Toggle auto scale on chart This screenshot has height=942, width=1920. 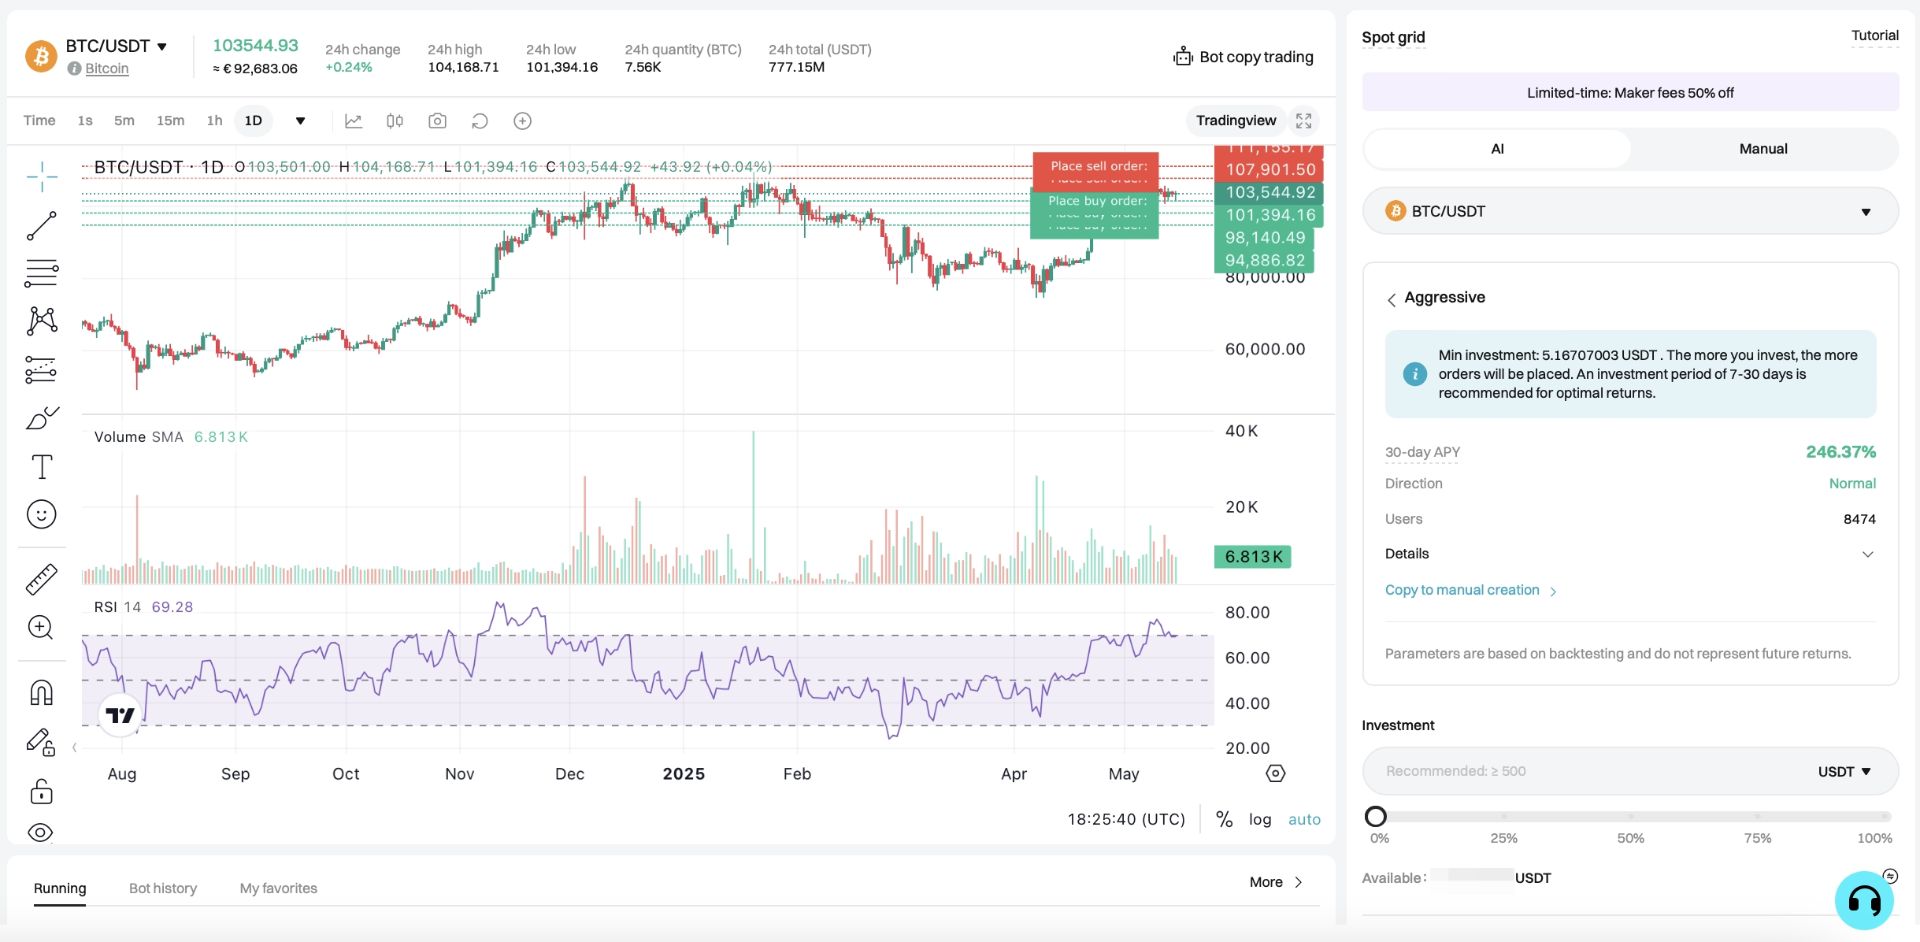click(x=1304, y=819)
